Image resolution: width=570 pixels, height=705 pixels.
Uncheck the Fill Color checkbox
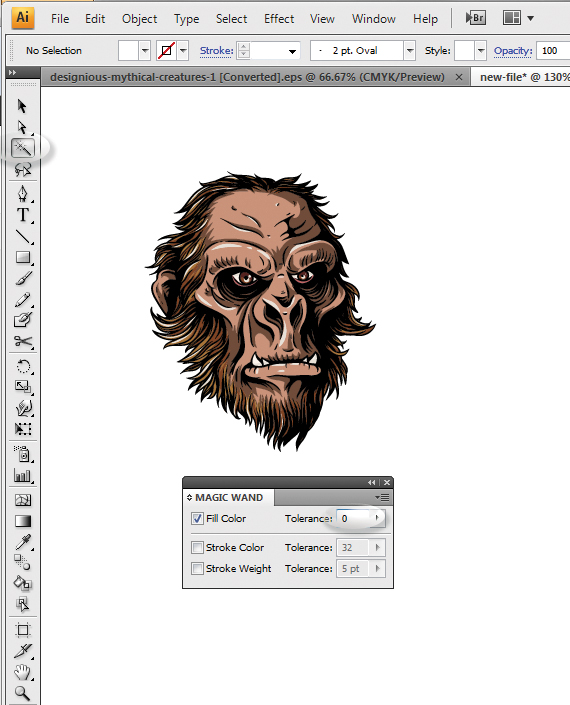coord(197,518)
